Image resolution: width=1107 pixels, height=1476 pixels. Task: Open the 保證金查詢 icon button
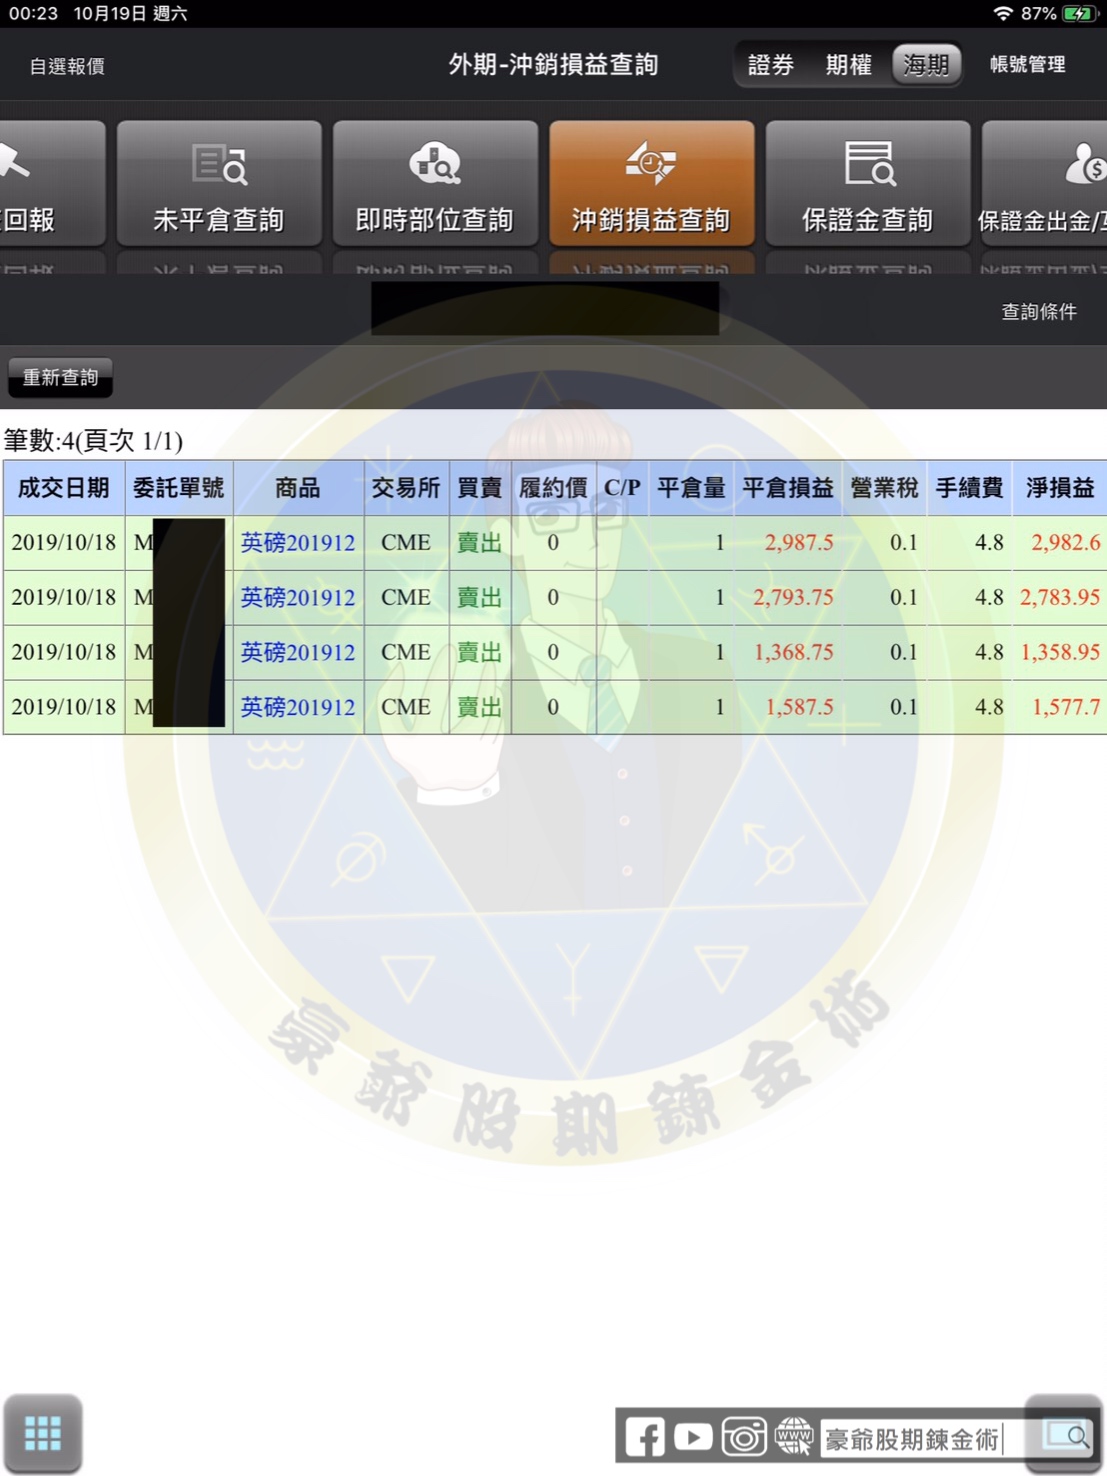tap(867, 184)
